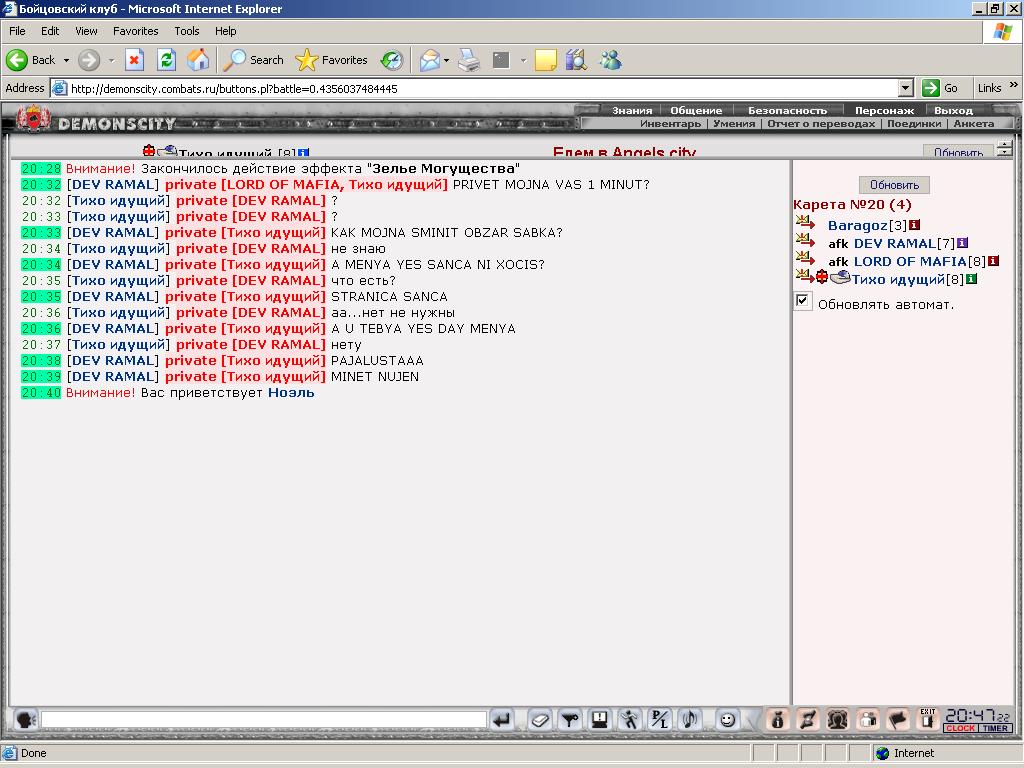Open the Персонаж game menu

pos(884,110)
